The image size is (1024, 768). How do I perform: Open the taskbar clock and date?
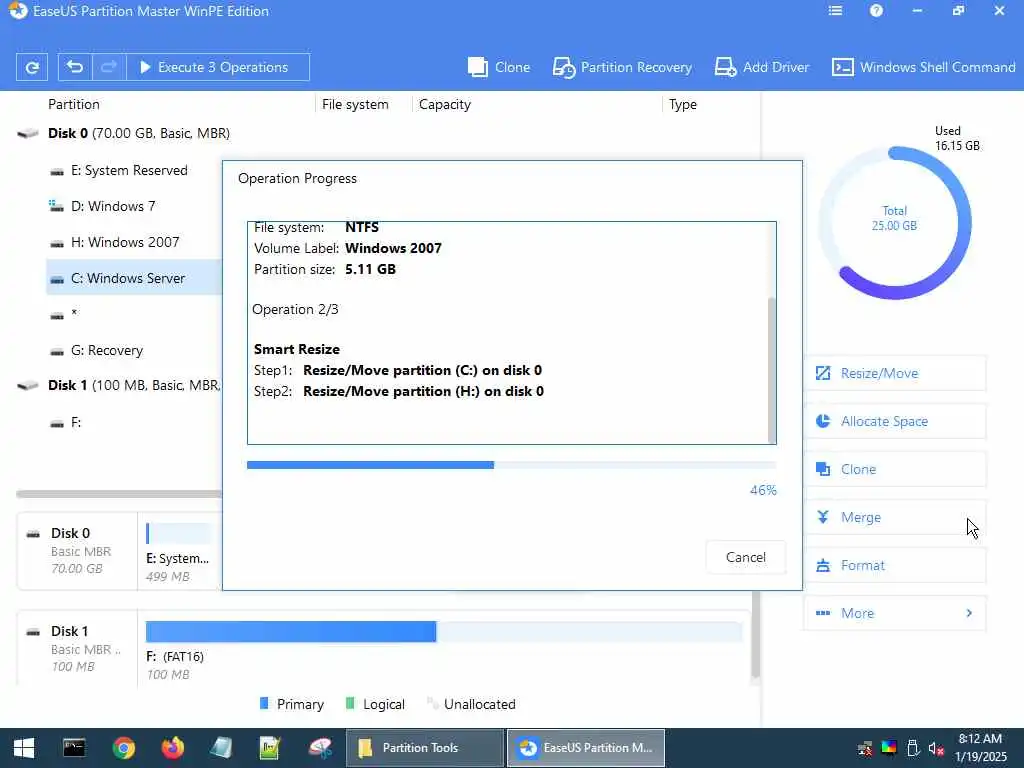coord(980,748)
